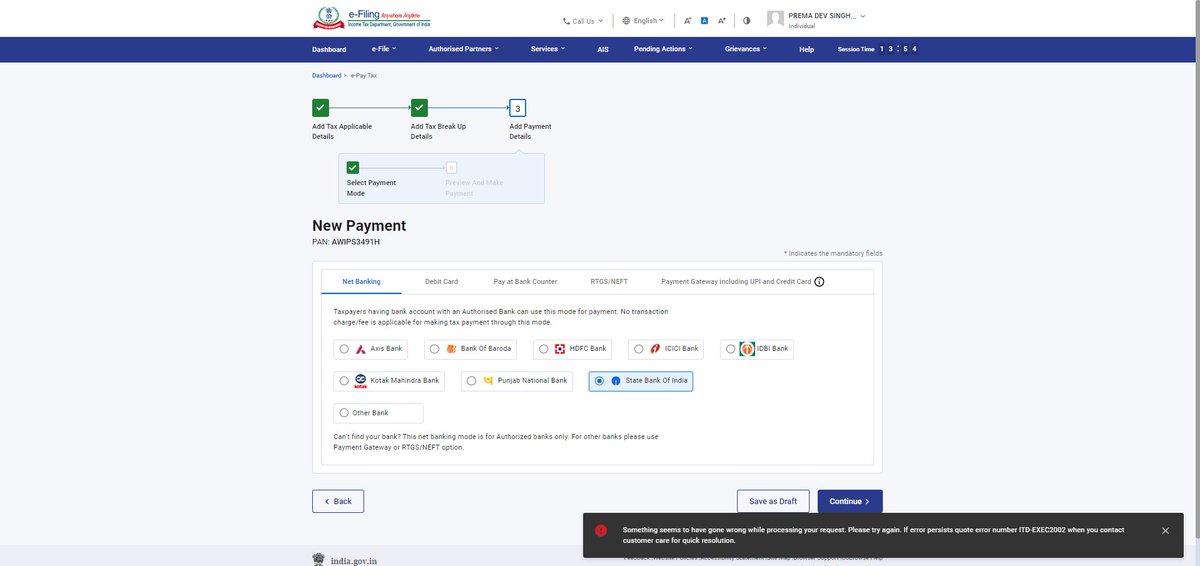Click step 3 Add Payment Details marker
Screen dimensions: 1200x566
(518, 108)
